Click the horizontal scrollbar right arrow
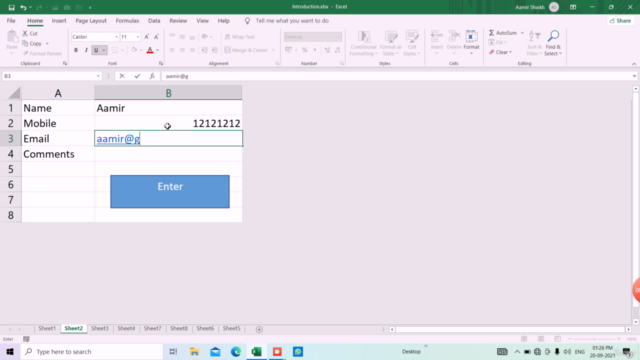Screen dimensions: 640x360 click(629, 329)
